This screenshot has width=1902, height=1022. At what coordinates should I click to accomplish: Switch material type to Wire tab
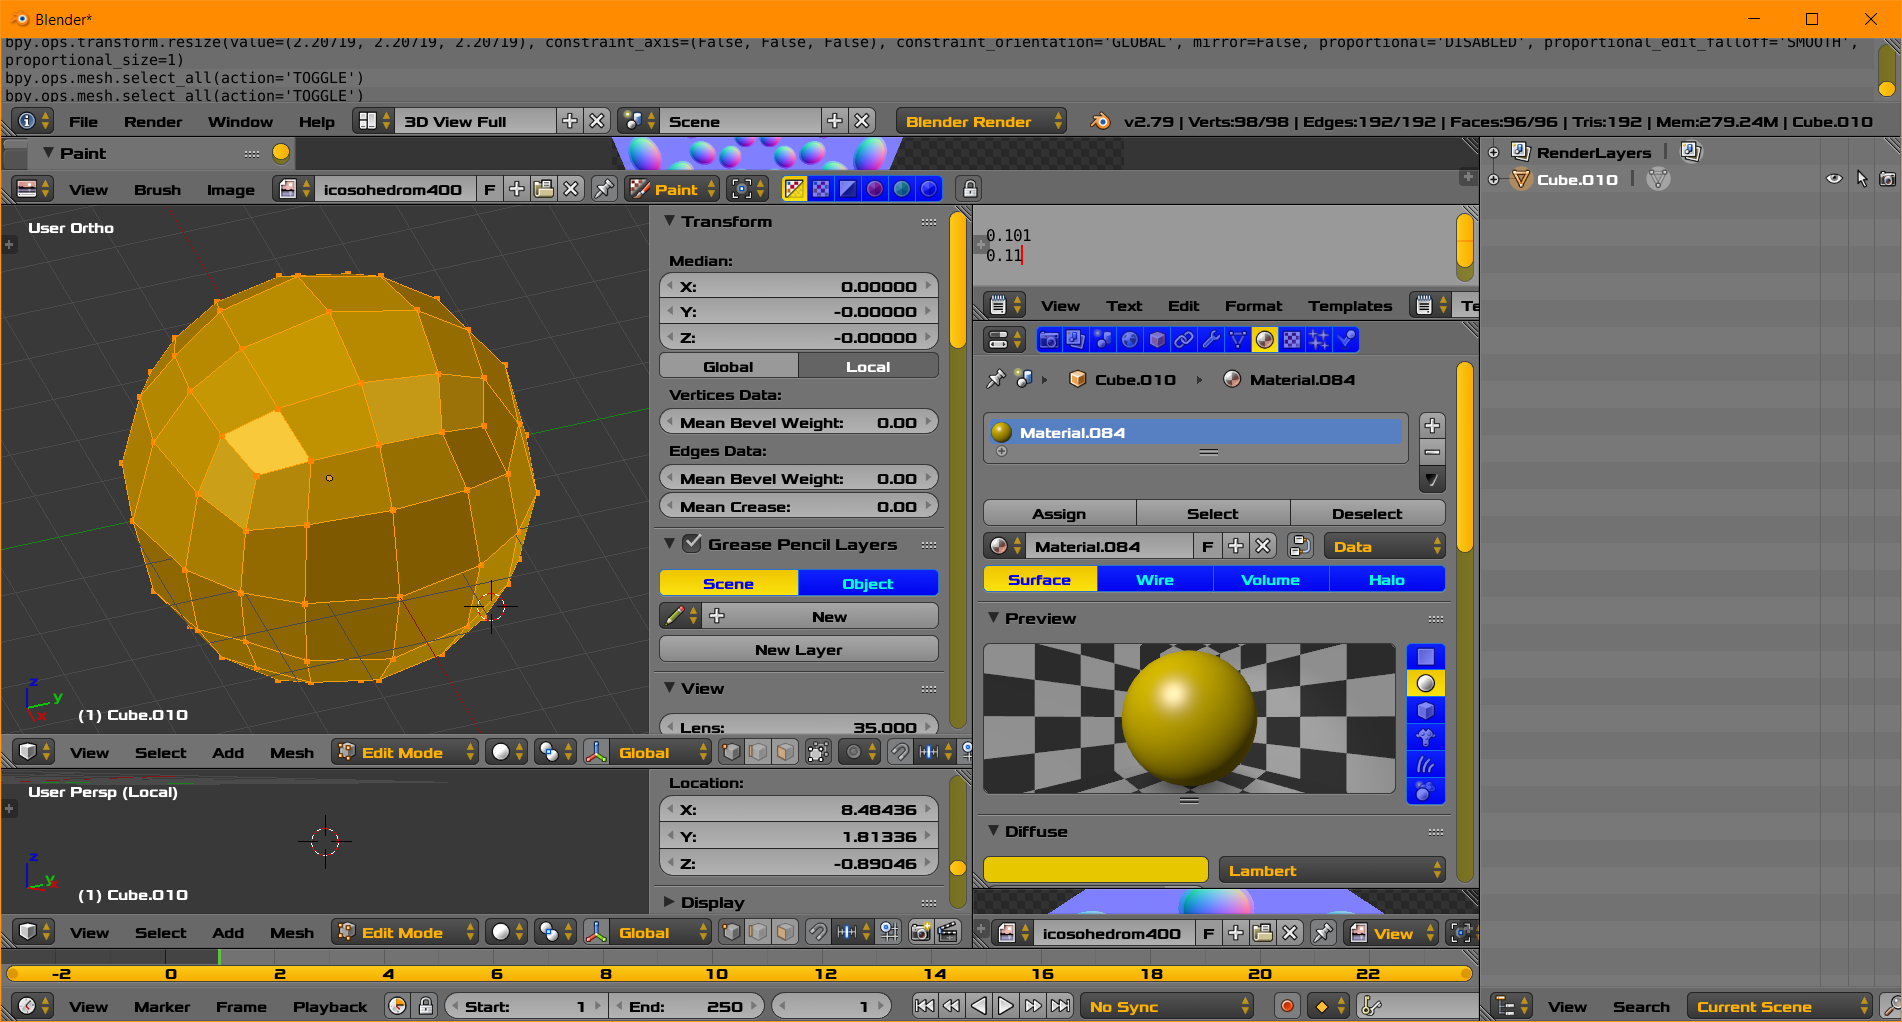pyautogui.click(x=1155, y=579)
